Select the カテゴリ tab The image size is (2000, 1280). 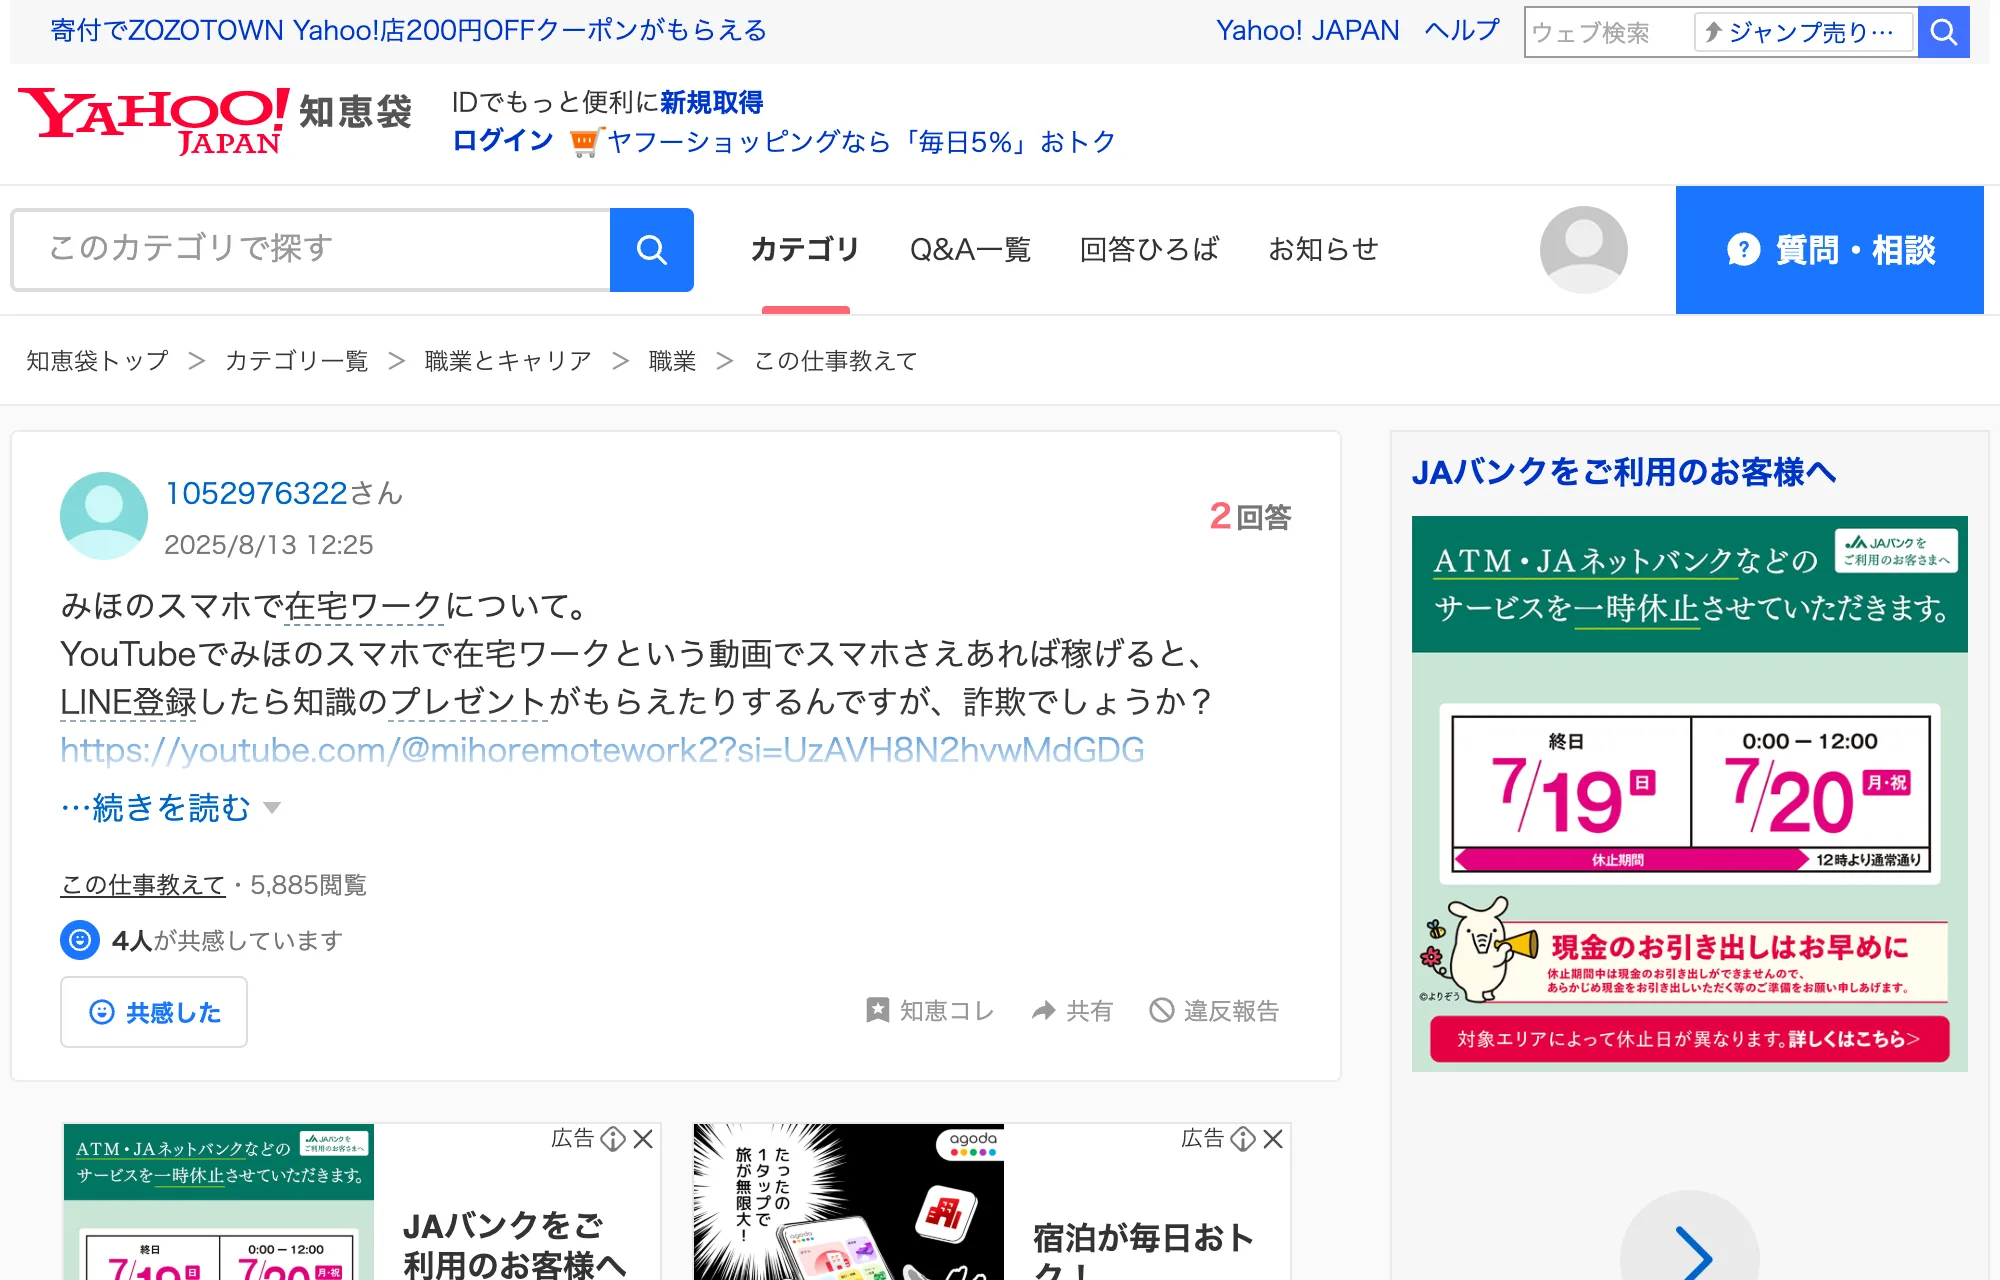(805, 250)
